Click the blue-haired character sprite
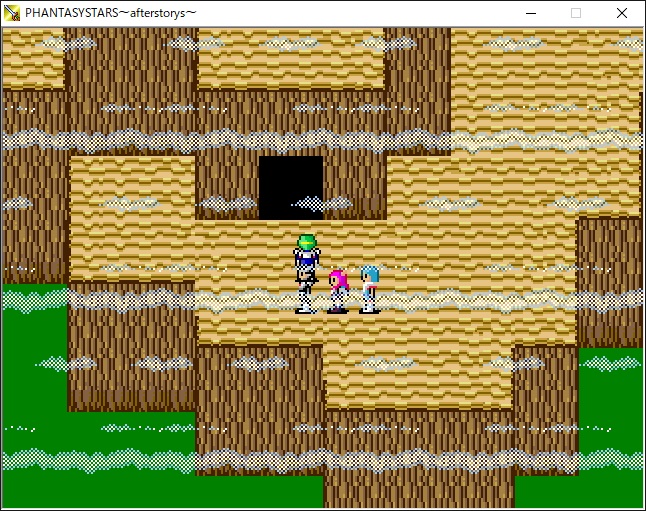The height and width of the screenshot is (511, 646). click(370, 288)
